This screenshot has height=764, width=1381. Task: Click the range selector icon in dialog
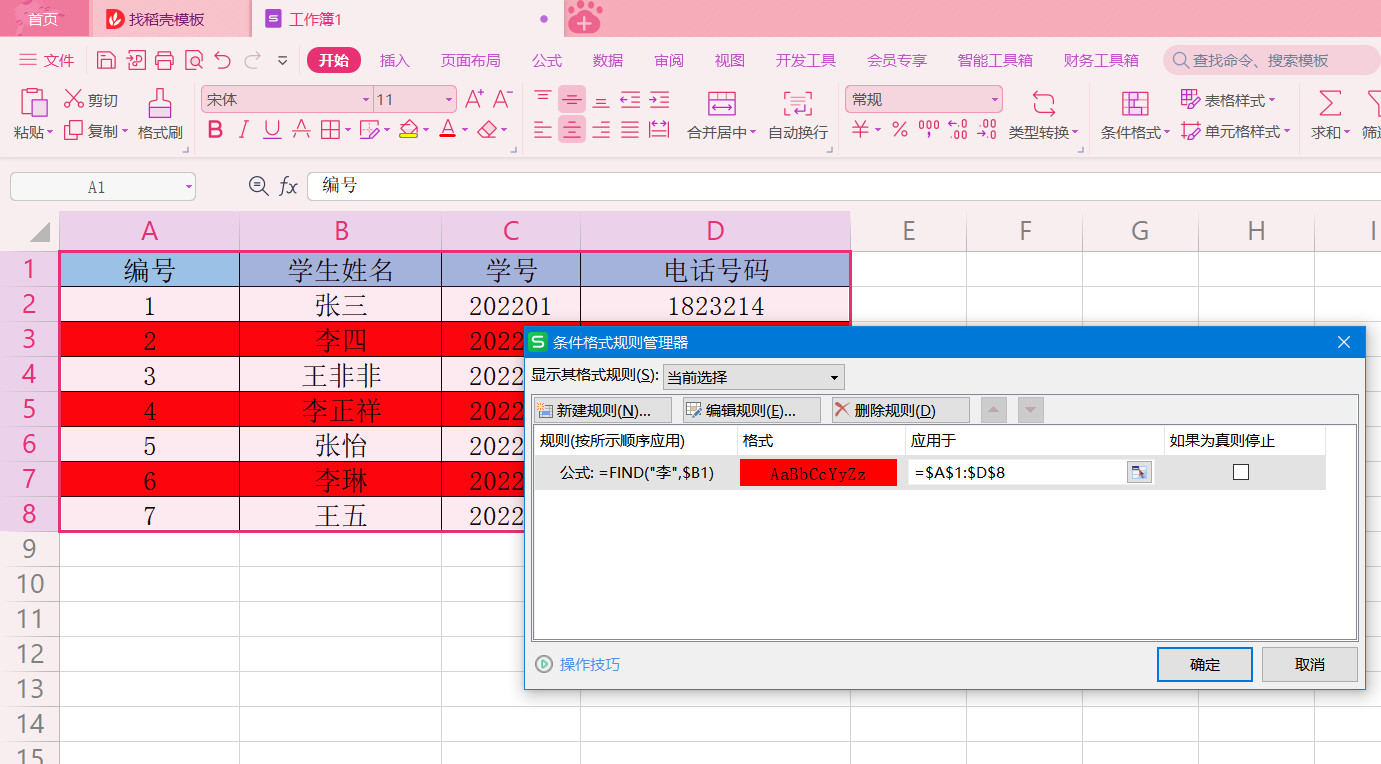(x=1139, y=472)
